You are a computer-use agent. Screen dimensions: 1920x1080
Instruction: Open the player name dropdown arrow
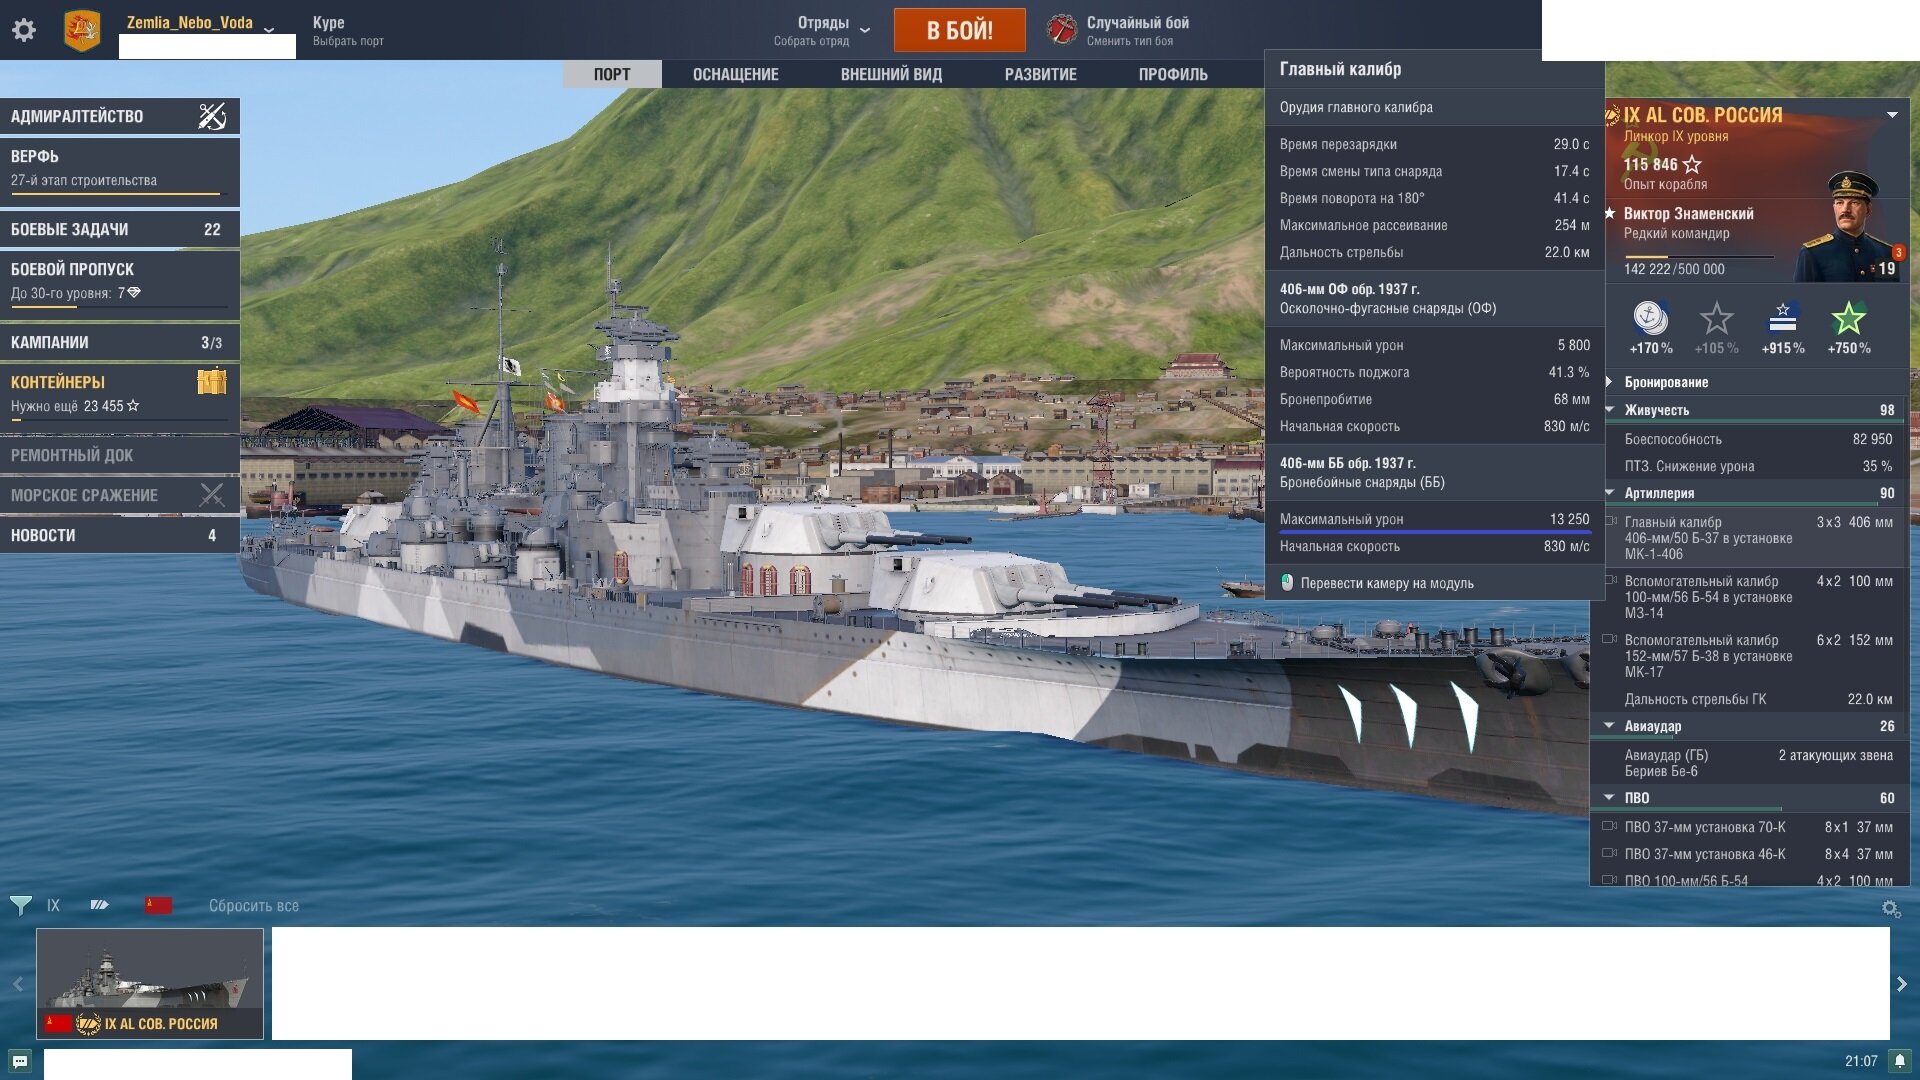(x=269, y=30)
